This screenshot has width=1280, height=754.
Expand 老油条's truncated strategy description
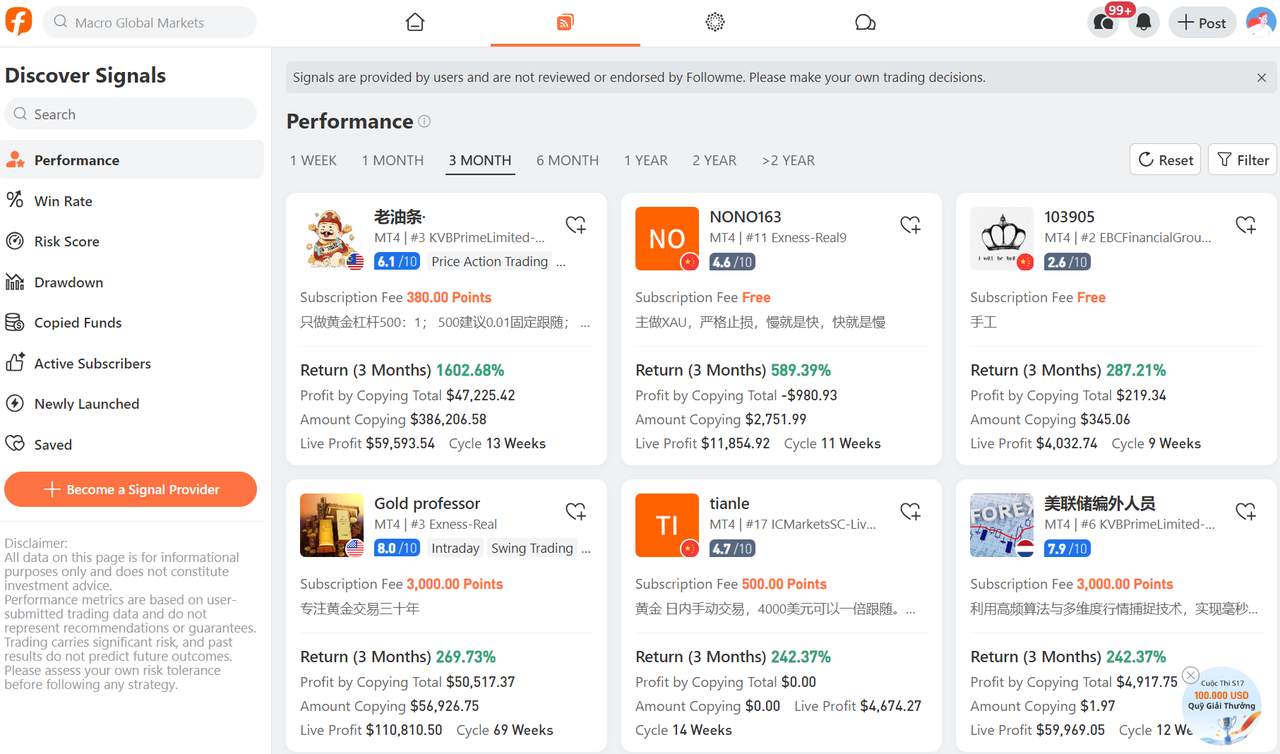[x=585, y=322]
